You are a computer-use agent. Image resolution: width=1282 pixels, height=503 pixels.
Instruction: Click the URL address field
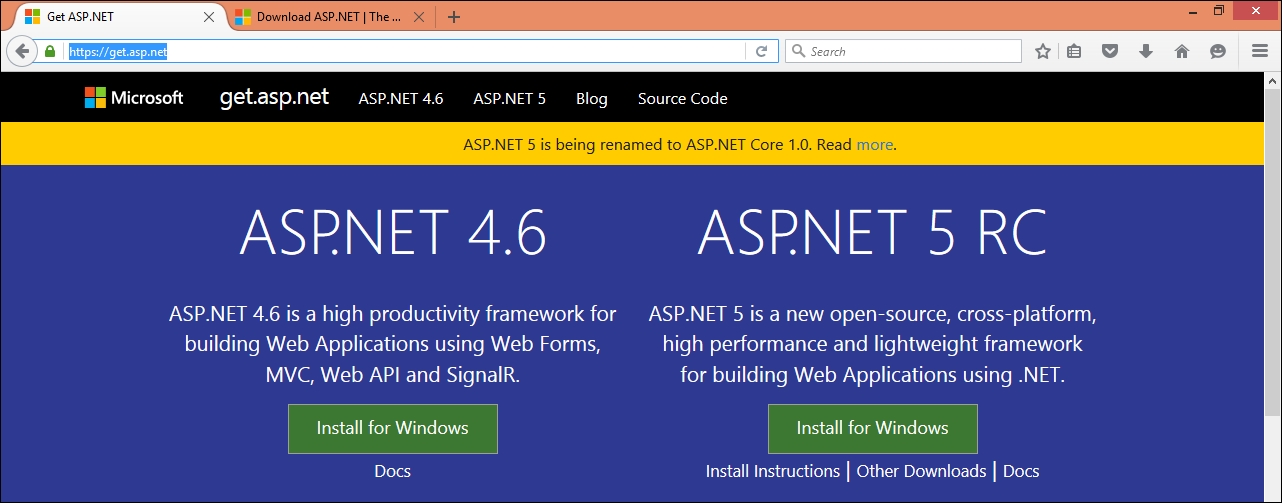tap(405, 51)
